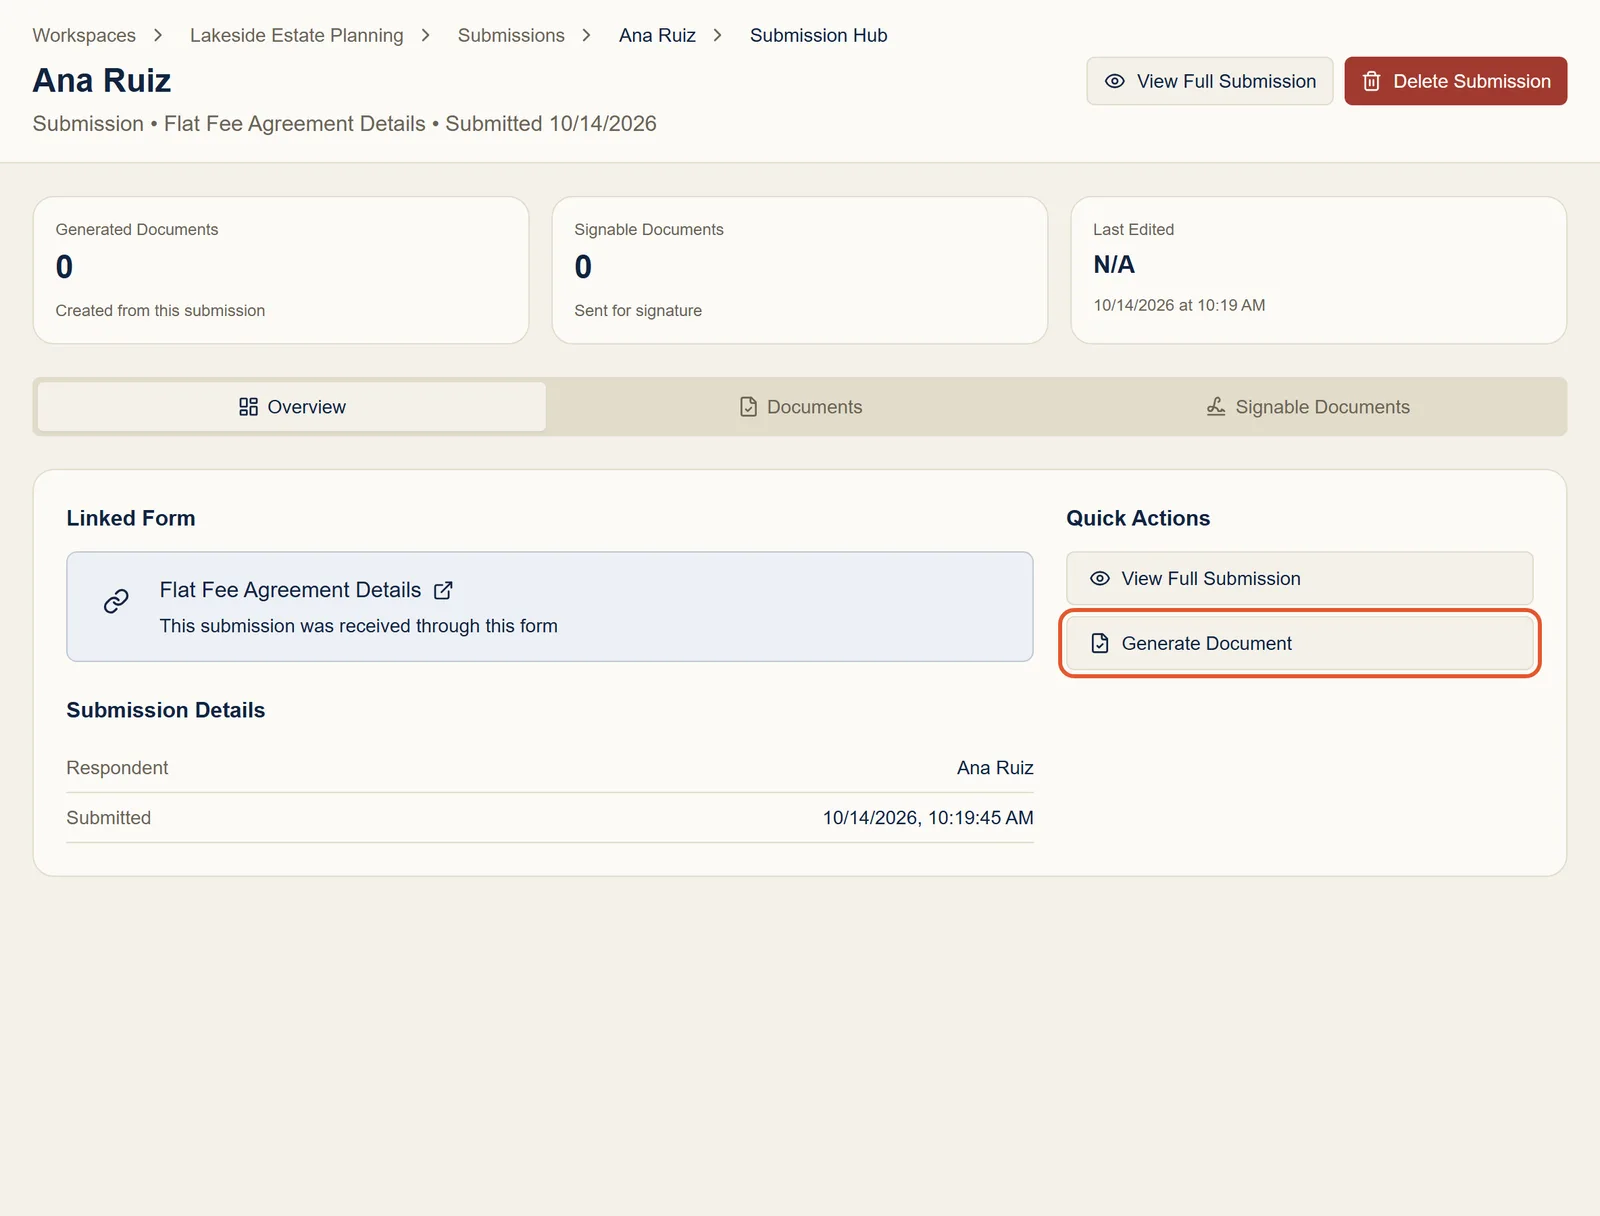The image size is (1600, 1216).
Task: Click submitted timestamp 10/14/2026, 10:19:45 AM
Action: pos(928,818)
